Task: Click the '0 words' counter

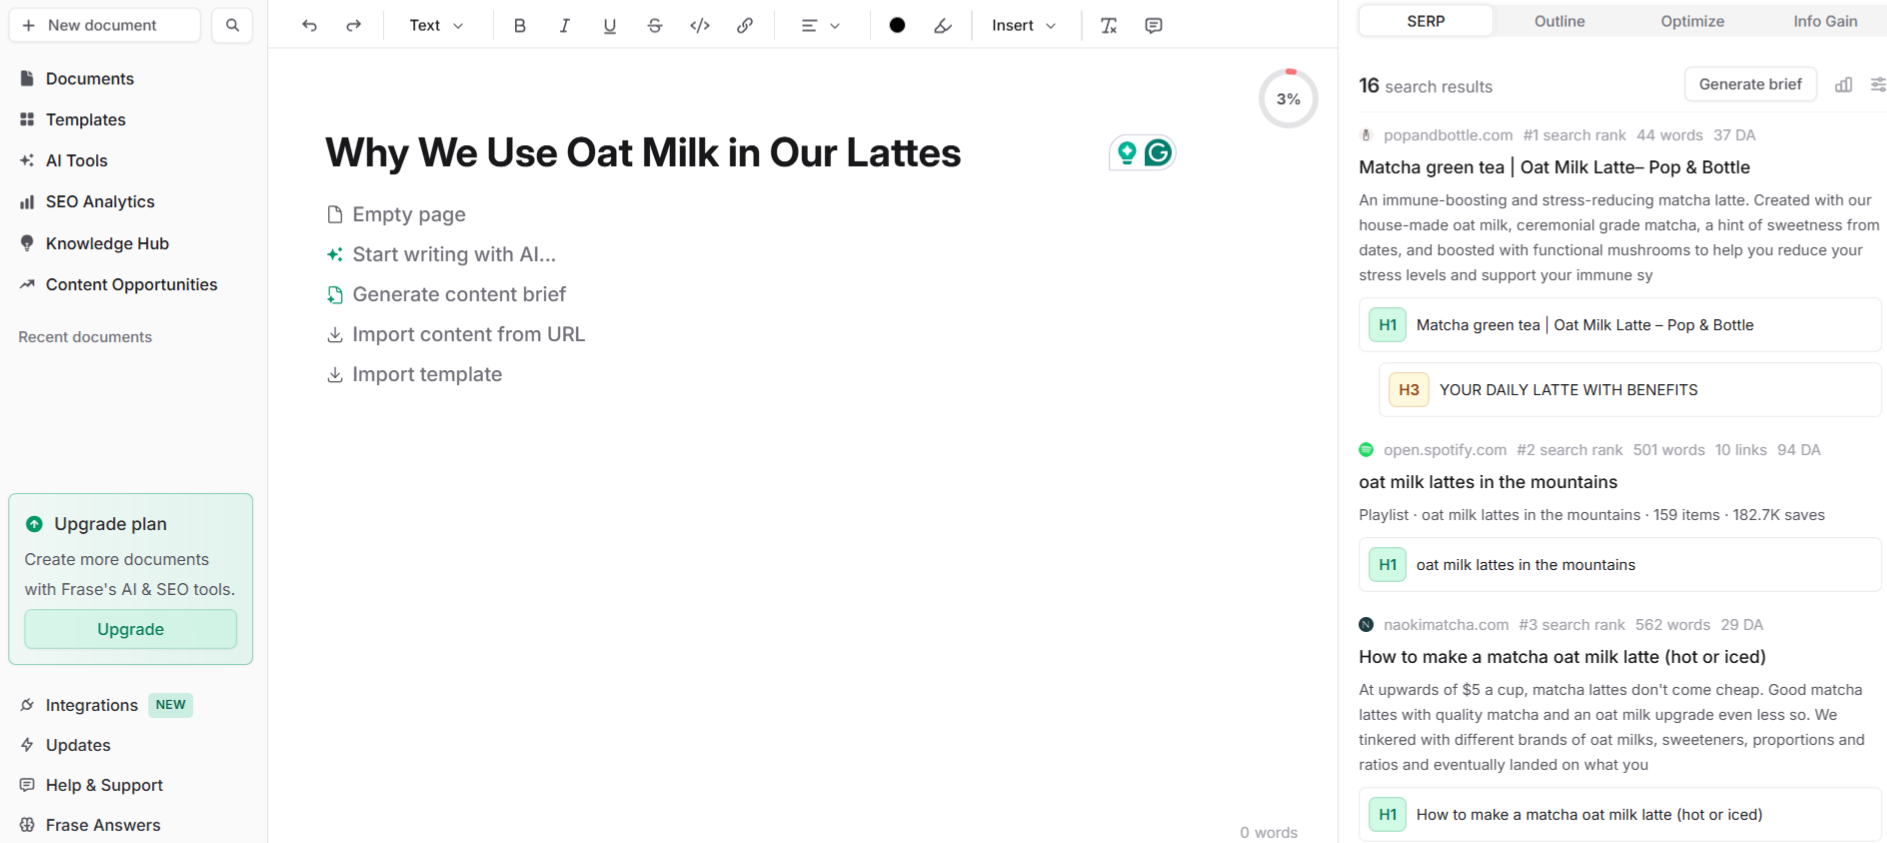Action: coord(1268,832)
